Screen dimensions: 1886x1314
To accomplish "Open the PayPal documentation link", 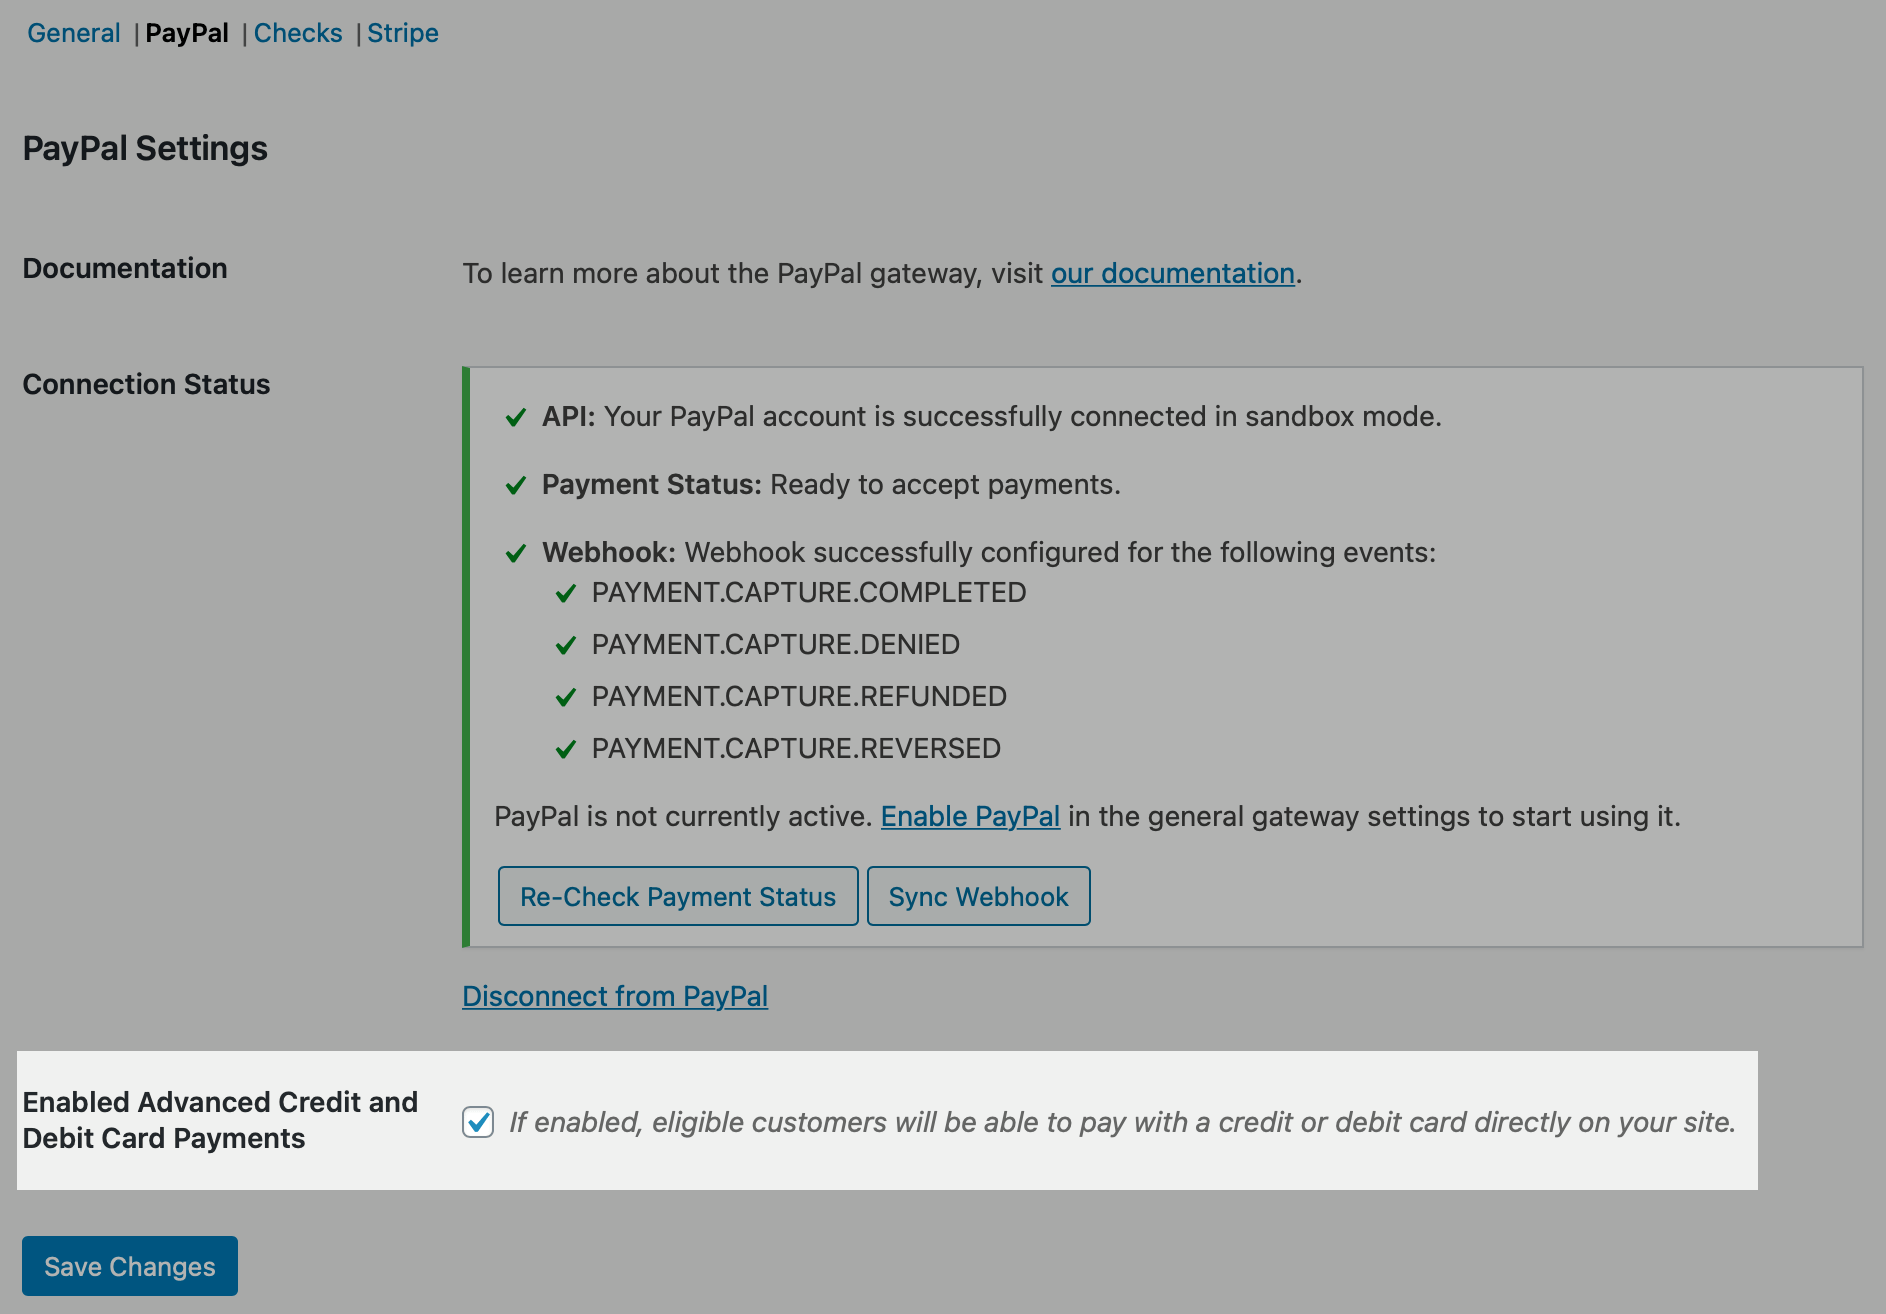I will pos(1171,273).
